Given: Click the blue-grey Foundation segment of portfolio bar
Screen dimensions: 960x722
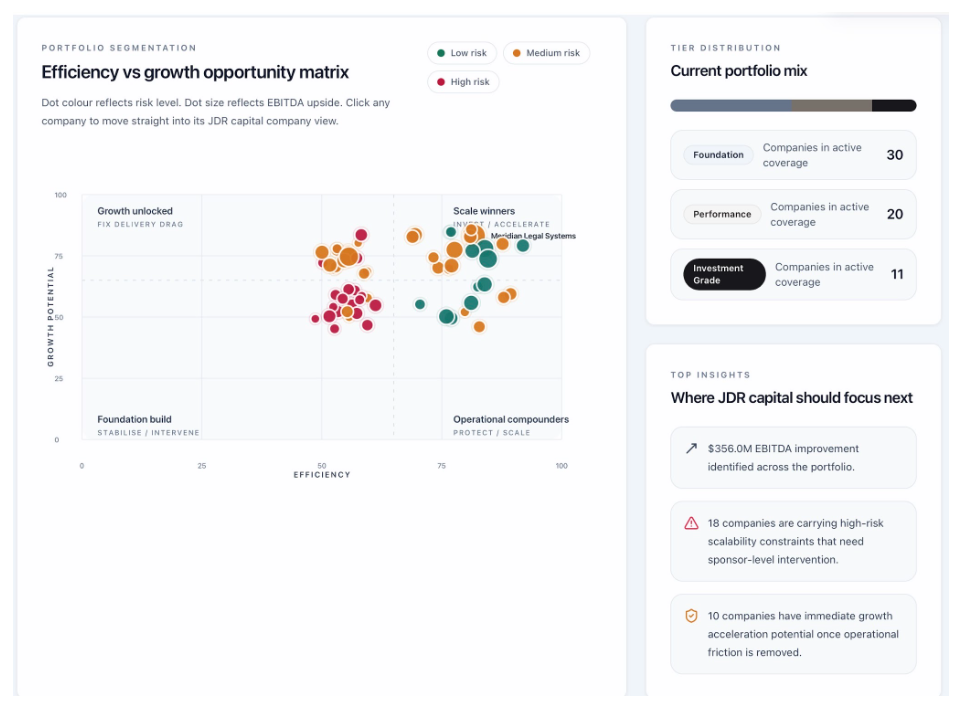Looking at the screenshot, I should pos(730,105).
